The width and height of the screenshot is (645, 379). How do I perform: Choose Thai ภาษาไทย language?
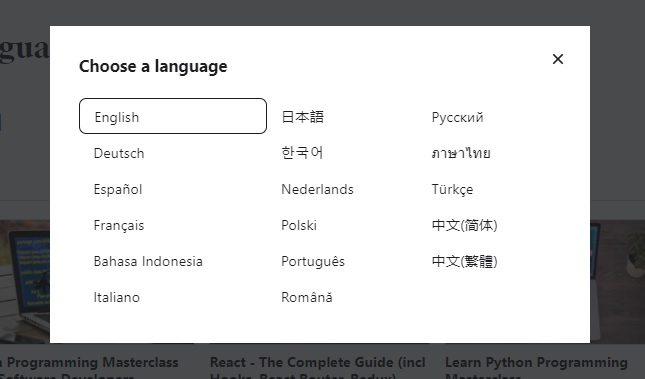[461, 153]
